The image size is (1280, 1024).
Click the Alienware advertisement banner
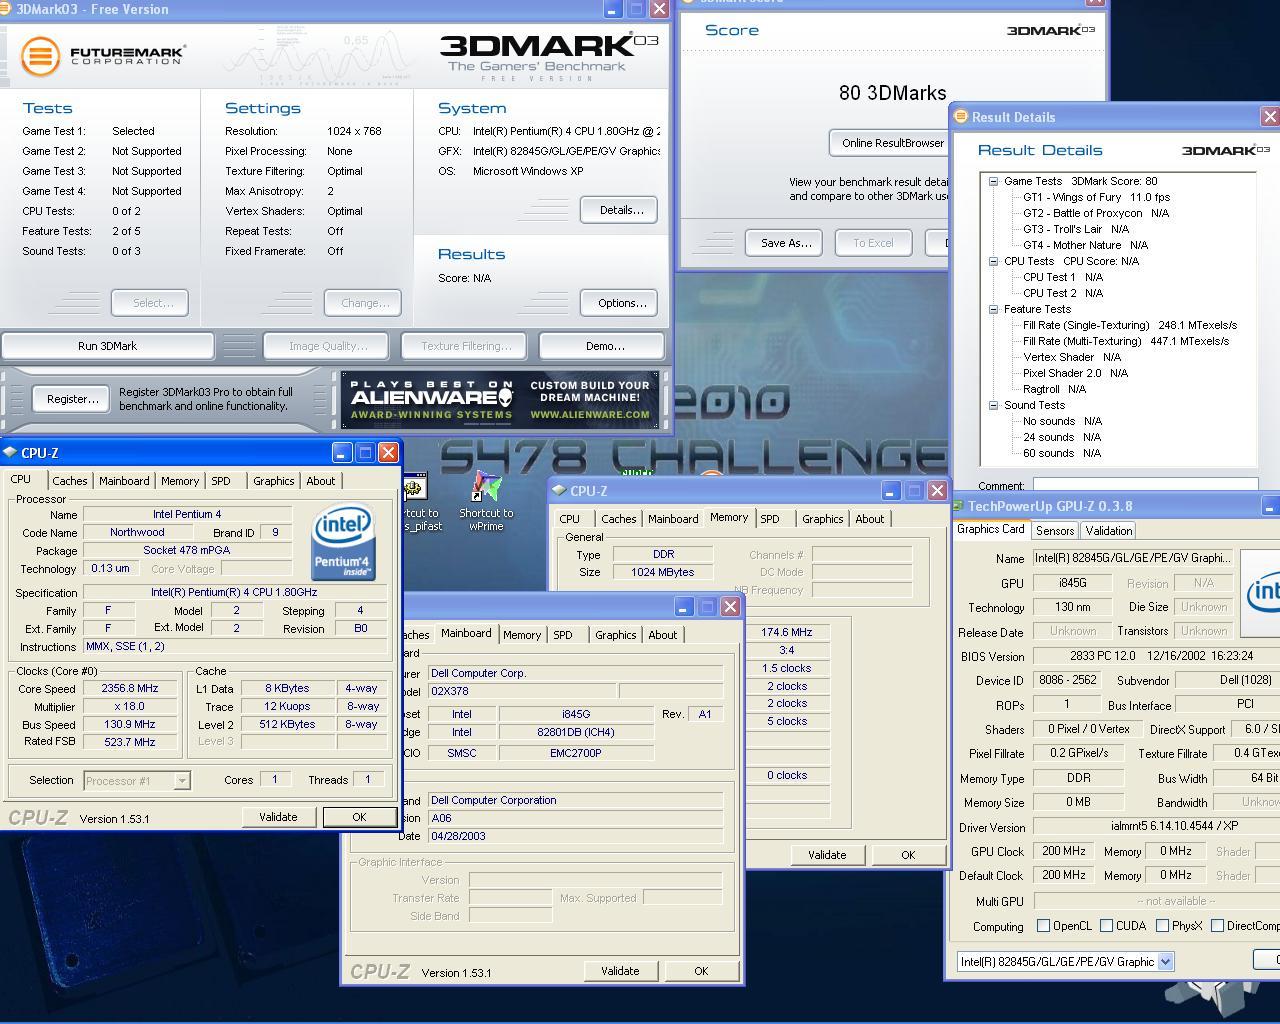pos(500,400)
